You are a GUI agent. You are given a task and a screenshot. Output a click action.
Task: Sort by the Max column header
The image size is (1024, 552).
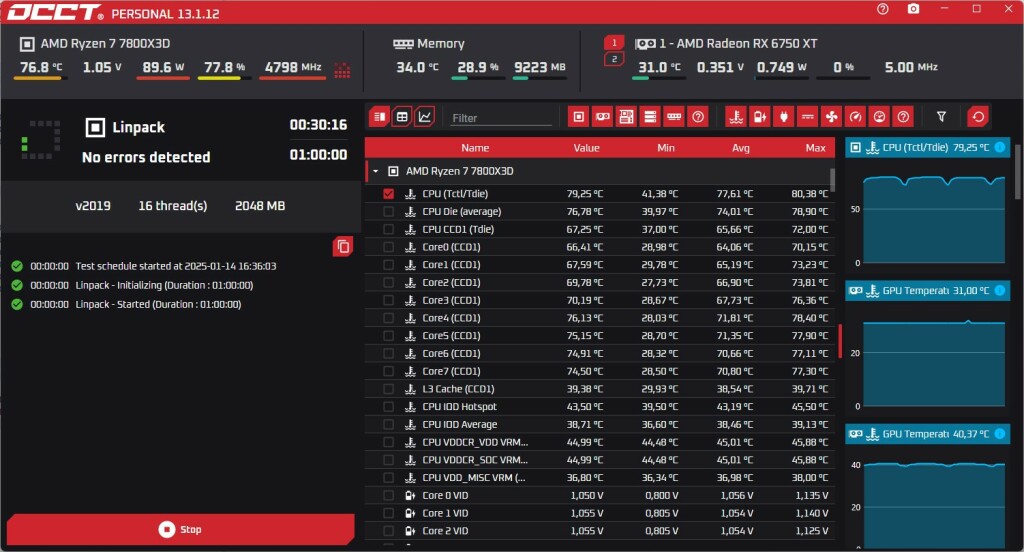815,148
